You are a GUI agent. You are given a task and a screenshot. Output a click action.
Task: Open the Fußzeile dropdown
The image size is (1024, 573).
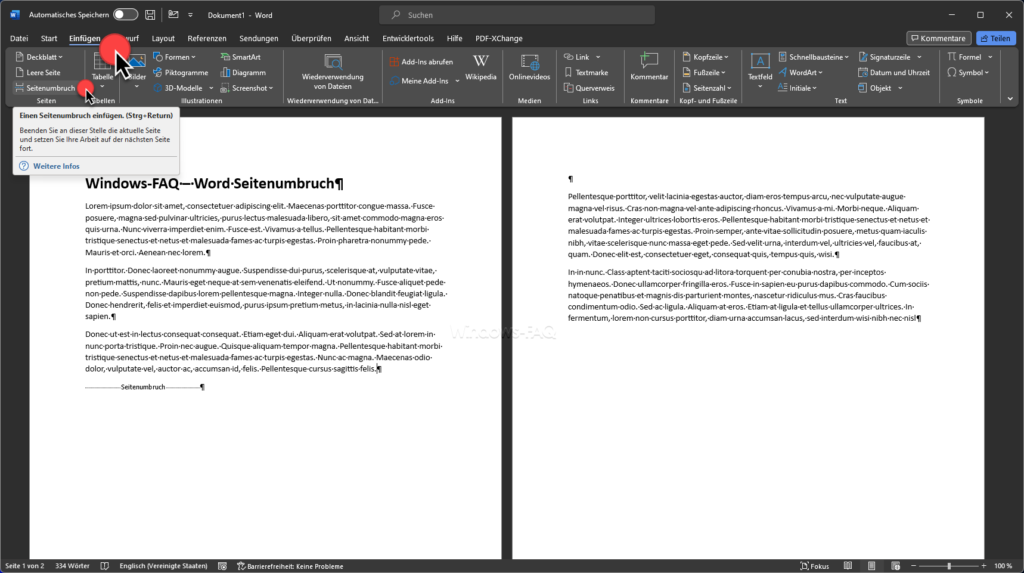[x=703, y=73]
